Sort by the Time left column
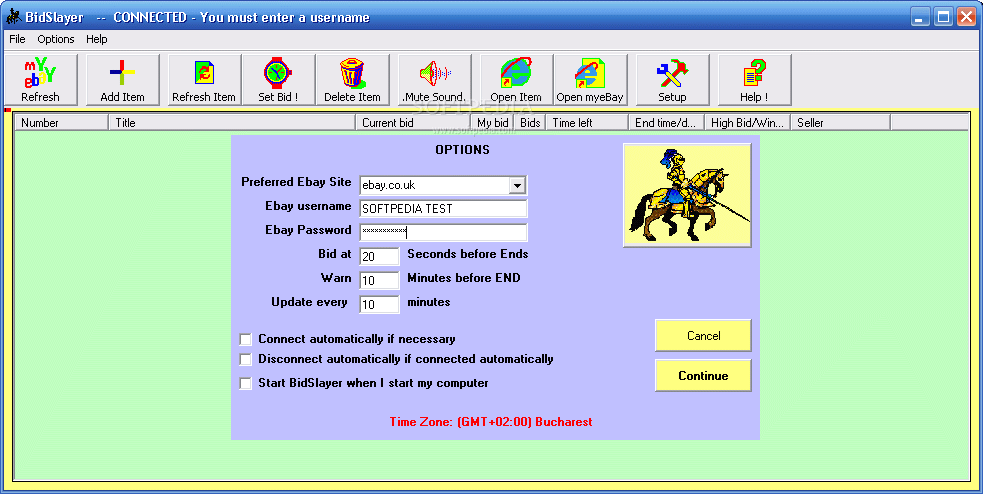The height and width of the screenshot is (494, 983). (x=587, y=123)
